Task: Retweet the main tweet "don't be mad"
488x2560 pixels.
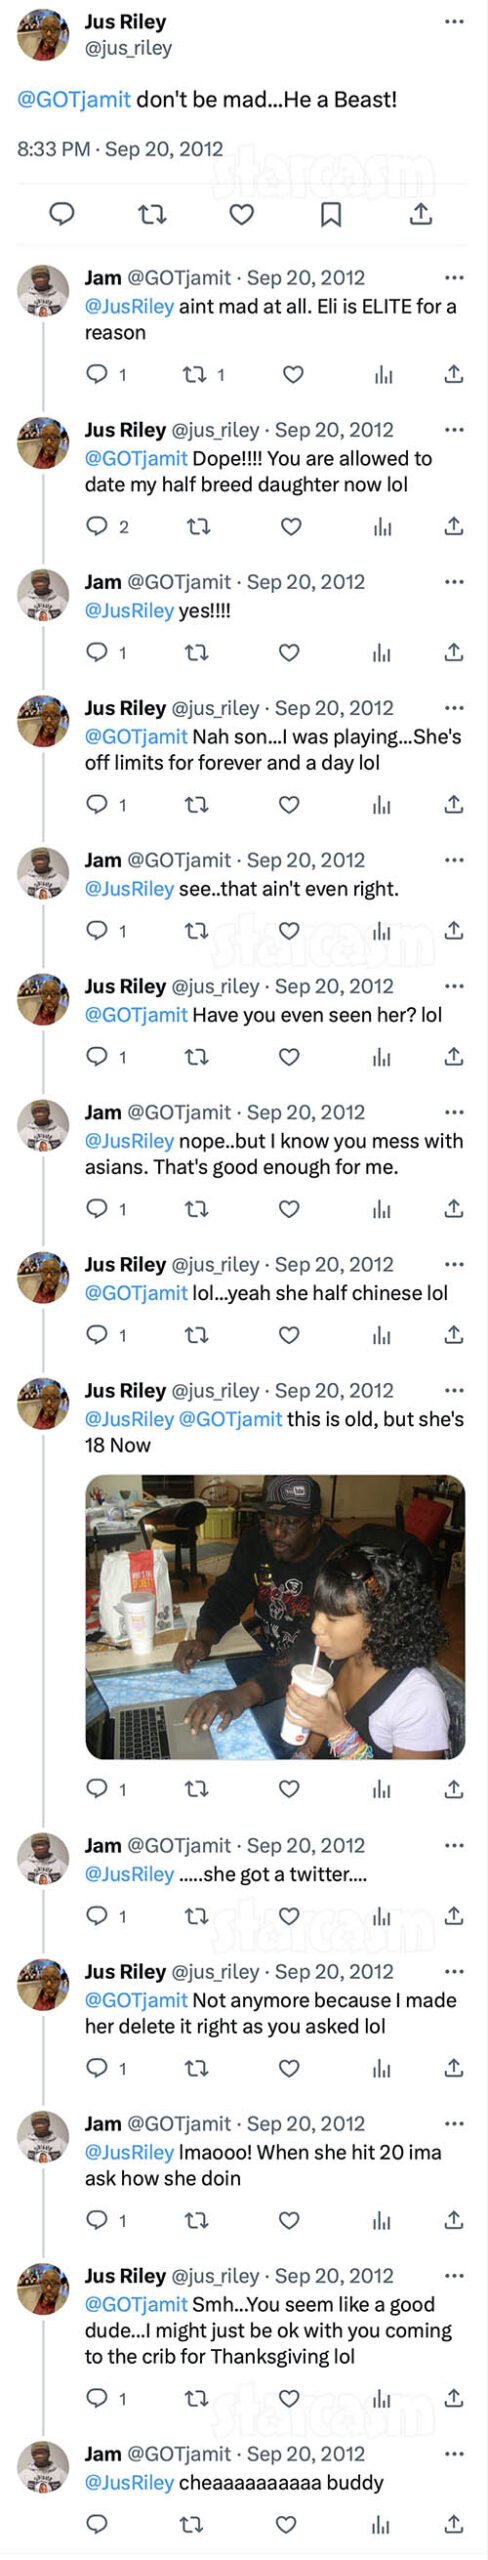Action: pos(152,214)
